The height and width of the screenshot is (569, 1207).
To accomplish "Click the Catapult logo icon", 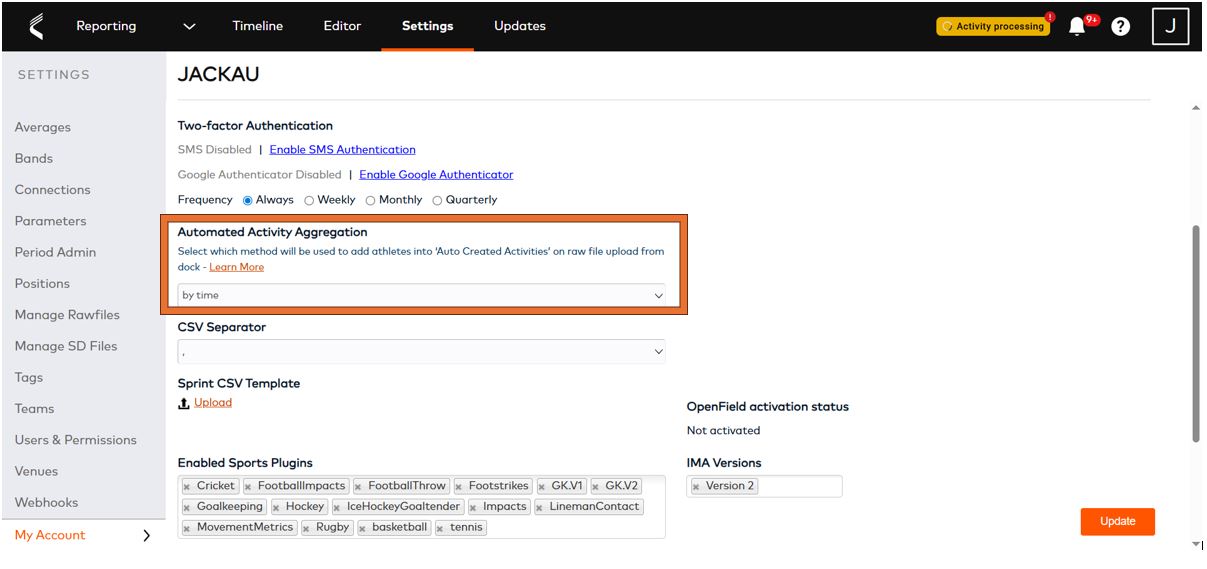I will pos(37,26).
